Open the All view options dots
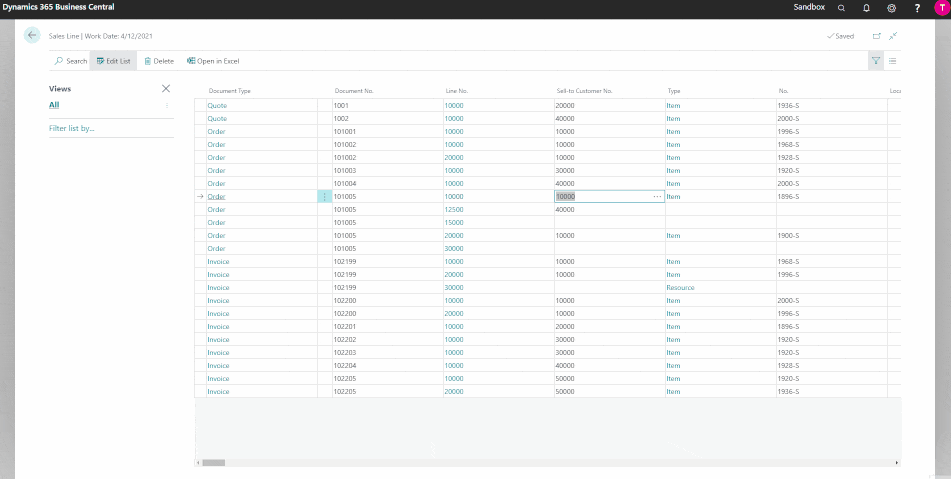Viewport: 951px width, 479px height. (x=167, y=106)
